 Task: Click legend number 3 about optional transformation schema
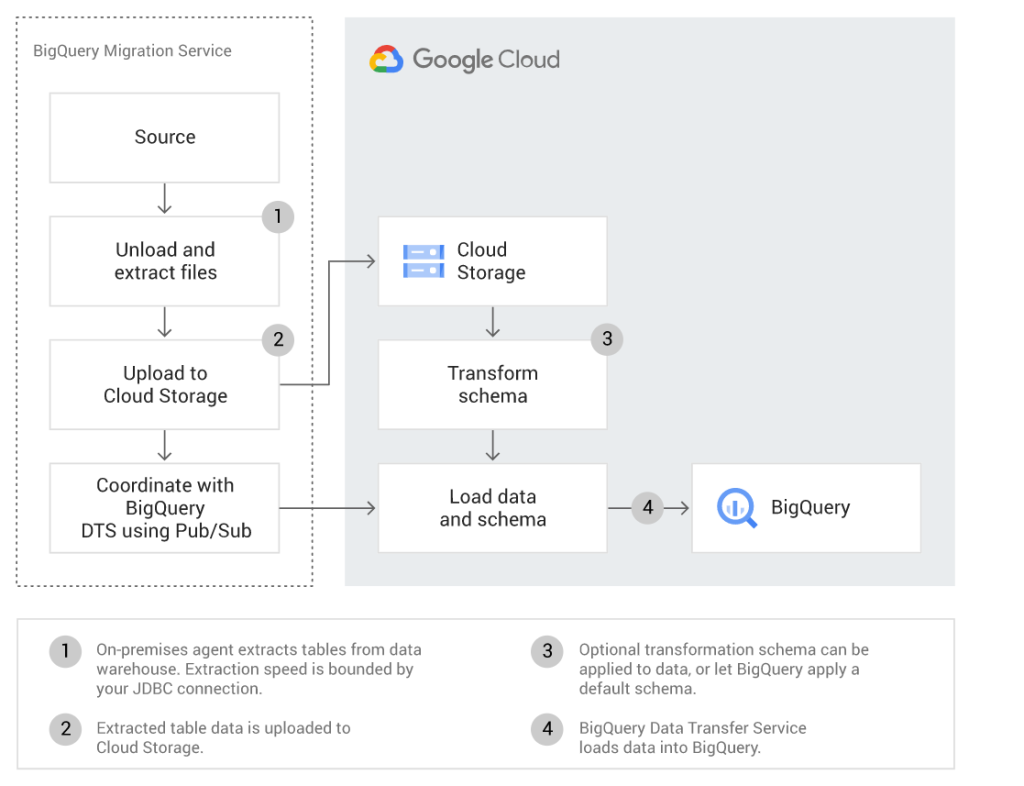point(546,651)
